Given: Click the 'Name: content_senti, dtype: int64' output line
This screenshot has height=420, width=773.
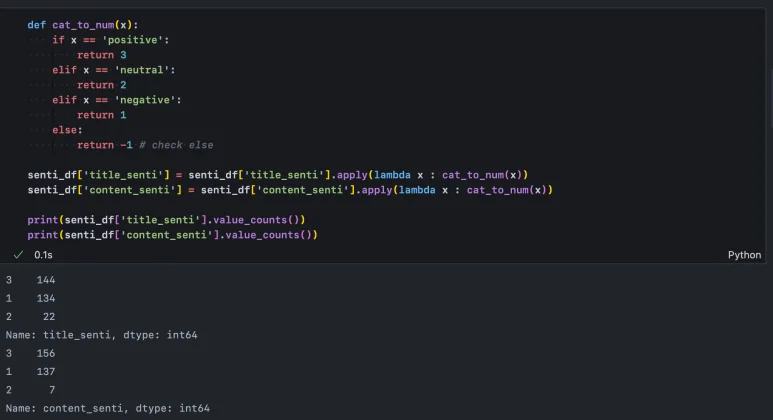Looking at the screenshot, I should pos(107,408).
